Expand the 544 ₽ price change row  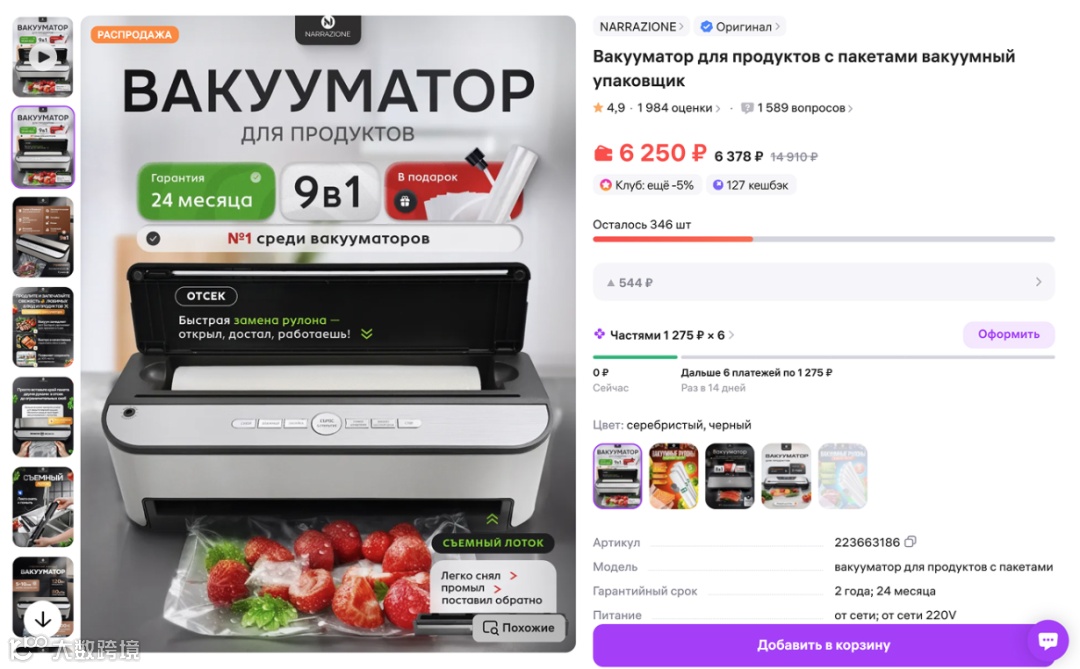pyautogui.click(x=824, y=282)
